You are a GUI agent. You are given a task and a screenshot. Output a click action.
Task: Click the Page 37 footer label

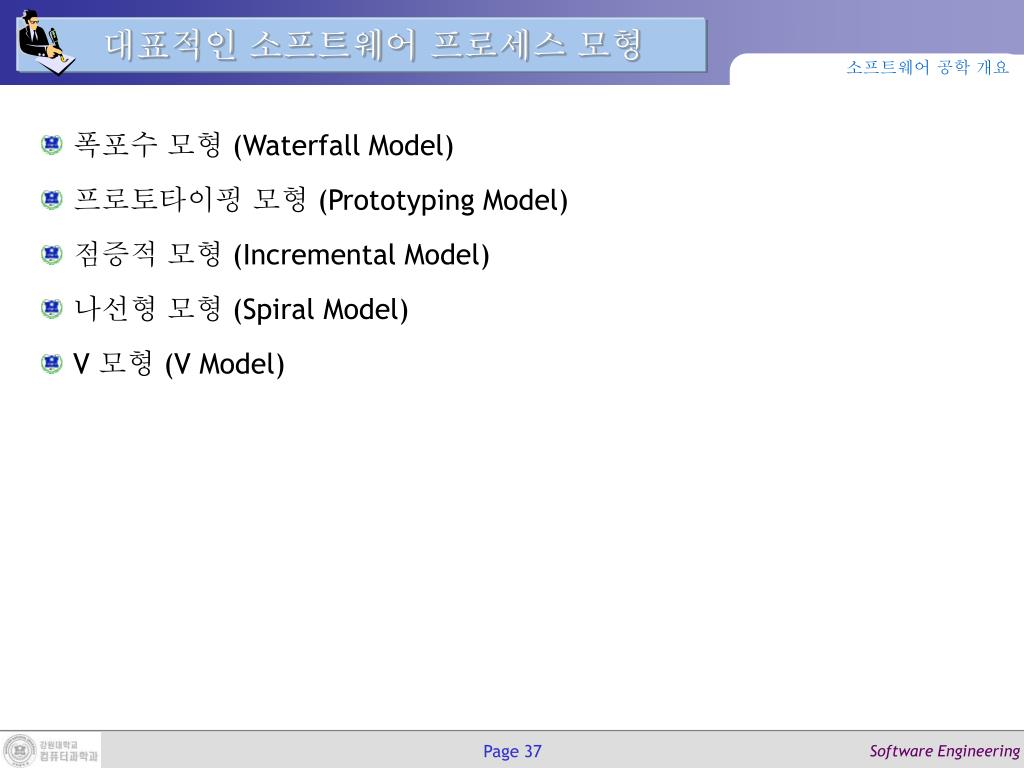512,752
